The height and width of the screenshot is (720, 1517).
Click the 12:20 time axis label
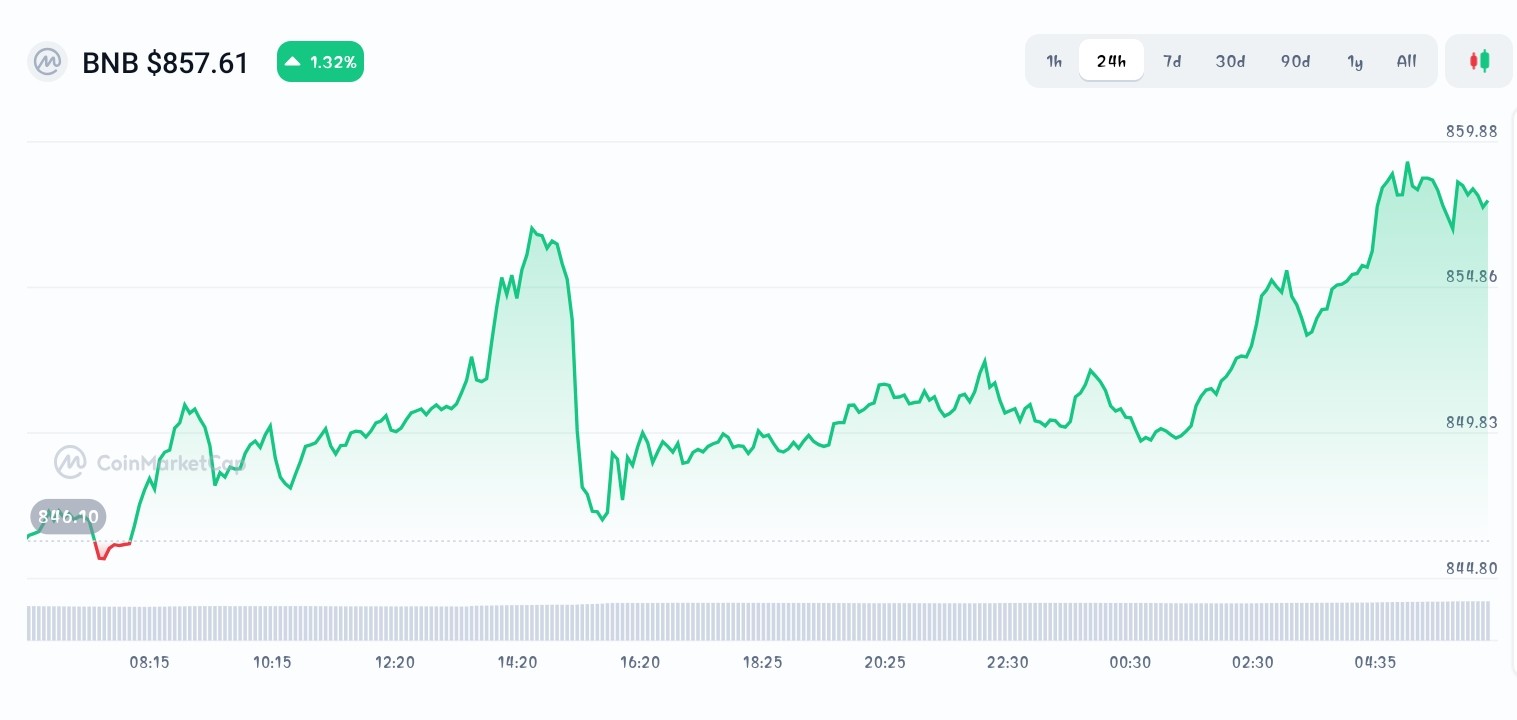[395, 662]
